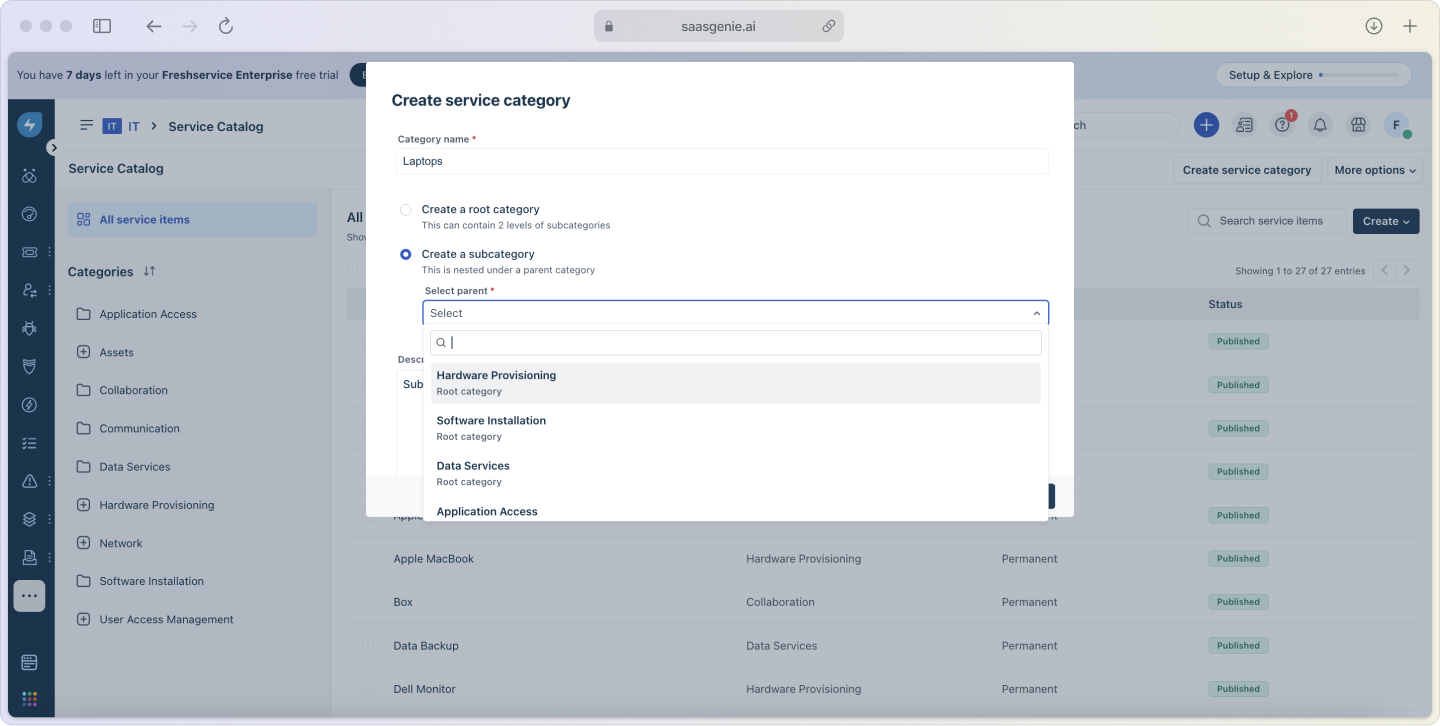
Task: Select the 'Create a subcategory' radio button
Action: point(406,254)
